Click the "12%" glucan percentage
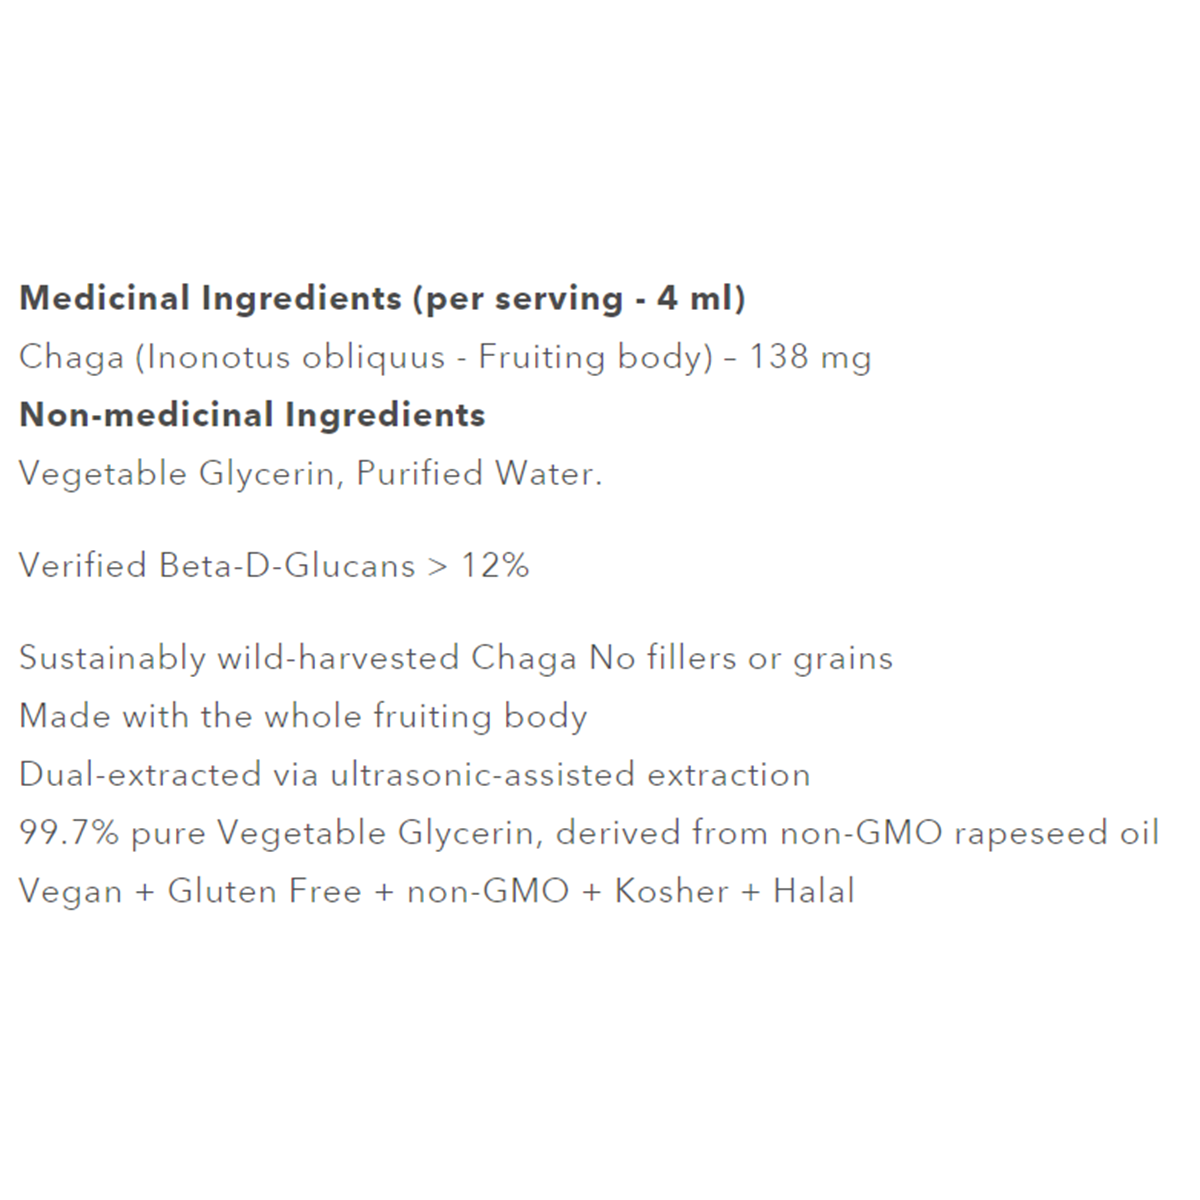The height and width of the screenshot is (1200, 1200). 494,566
